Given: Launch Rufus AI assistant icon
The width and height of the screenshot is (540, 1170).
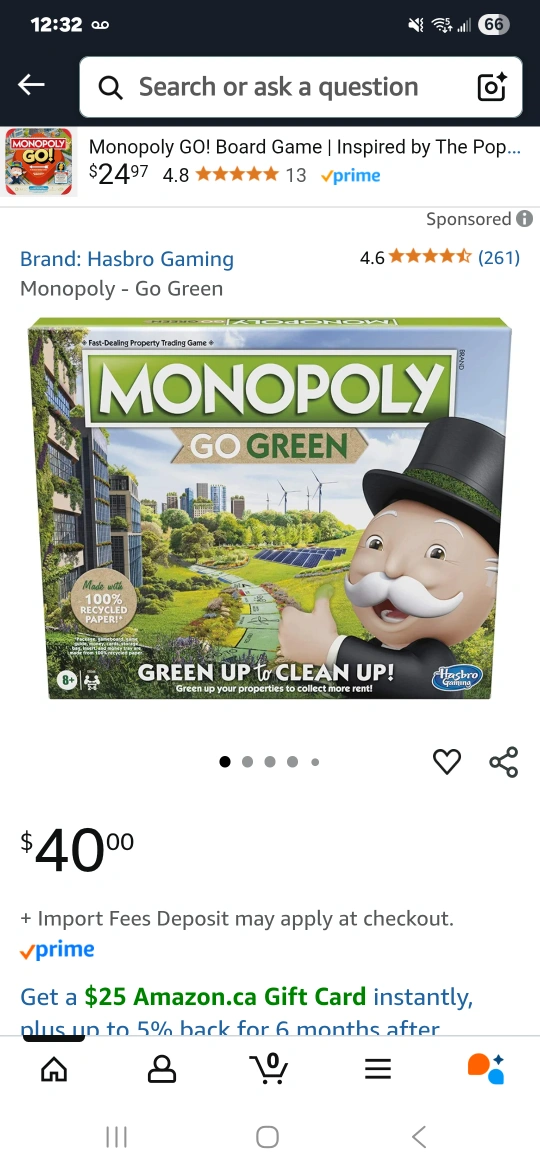Looking at the screenshot, I should point(486,1069).
